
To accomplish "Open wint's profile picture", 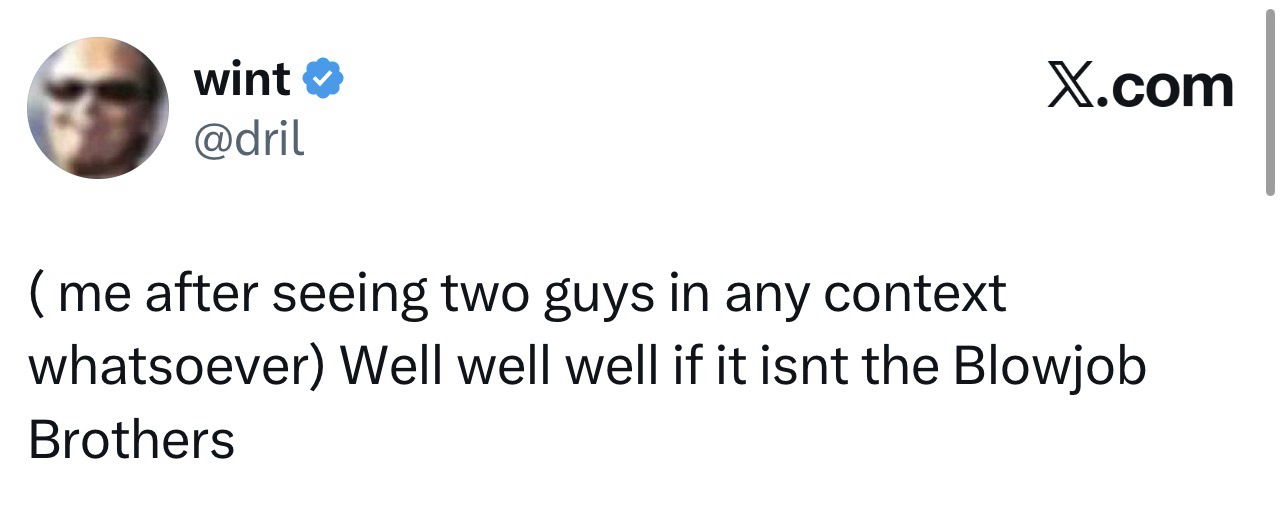I will (x=98, y=109).
